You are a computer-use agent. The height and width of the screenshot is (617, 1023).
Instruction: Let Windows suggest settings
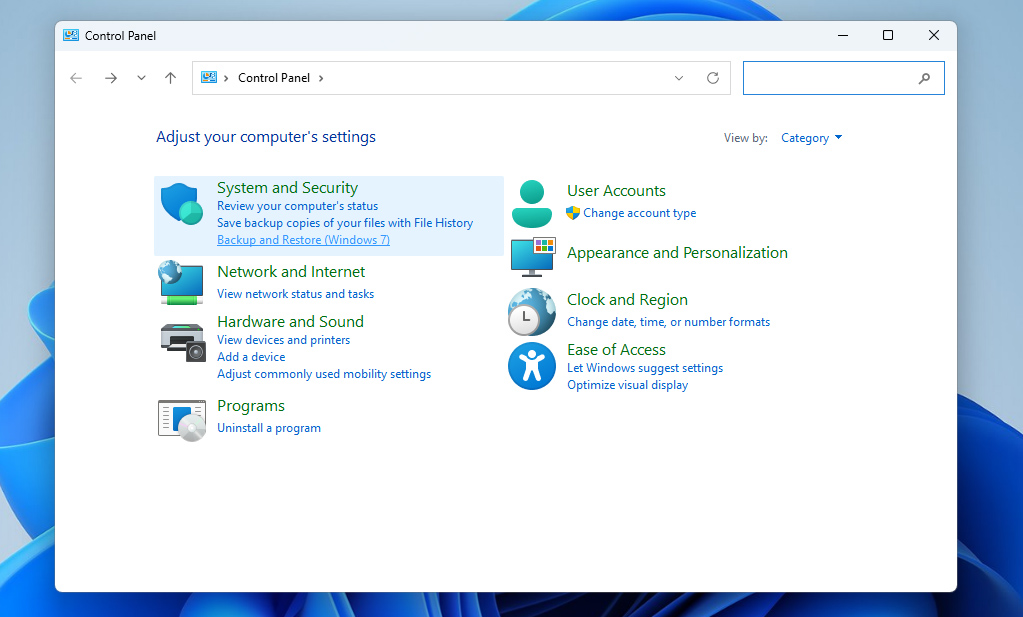(645, 368)
